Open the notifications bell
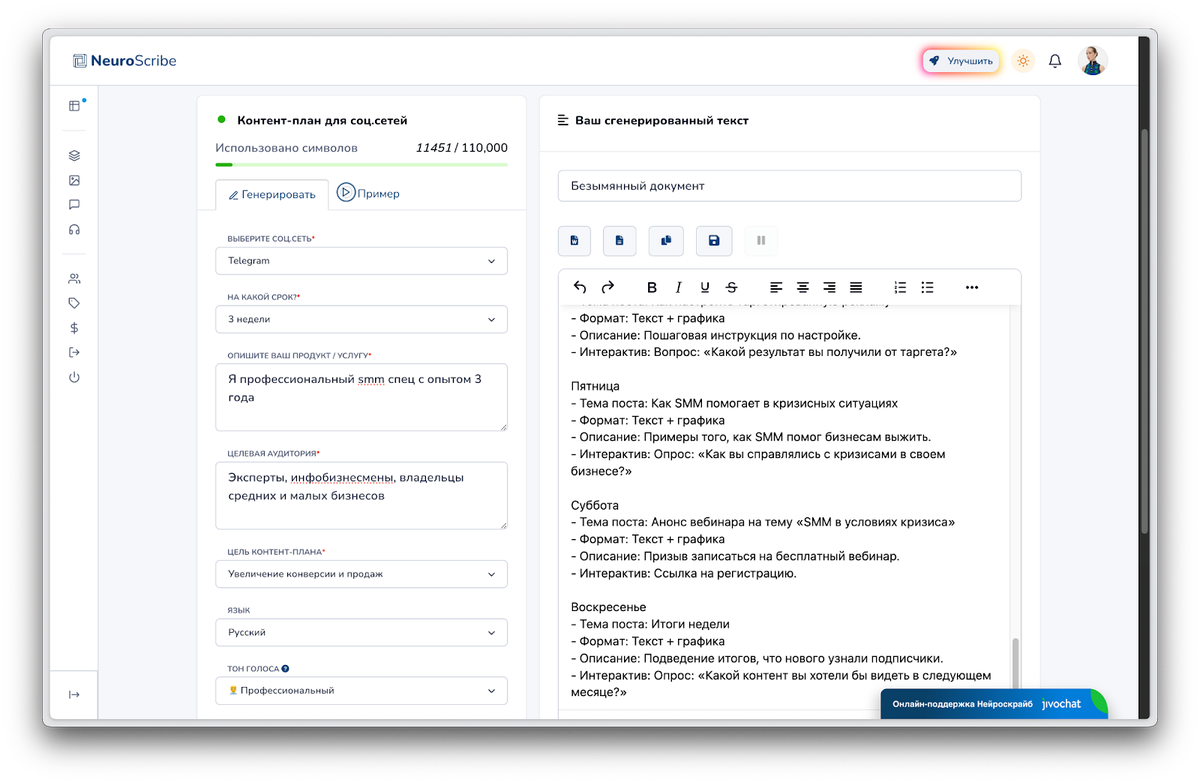1200x783 pixels. coord(1055,61)
